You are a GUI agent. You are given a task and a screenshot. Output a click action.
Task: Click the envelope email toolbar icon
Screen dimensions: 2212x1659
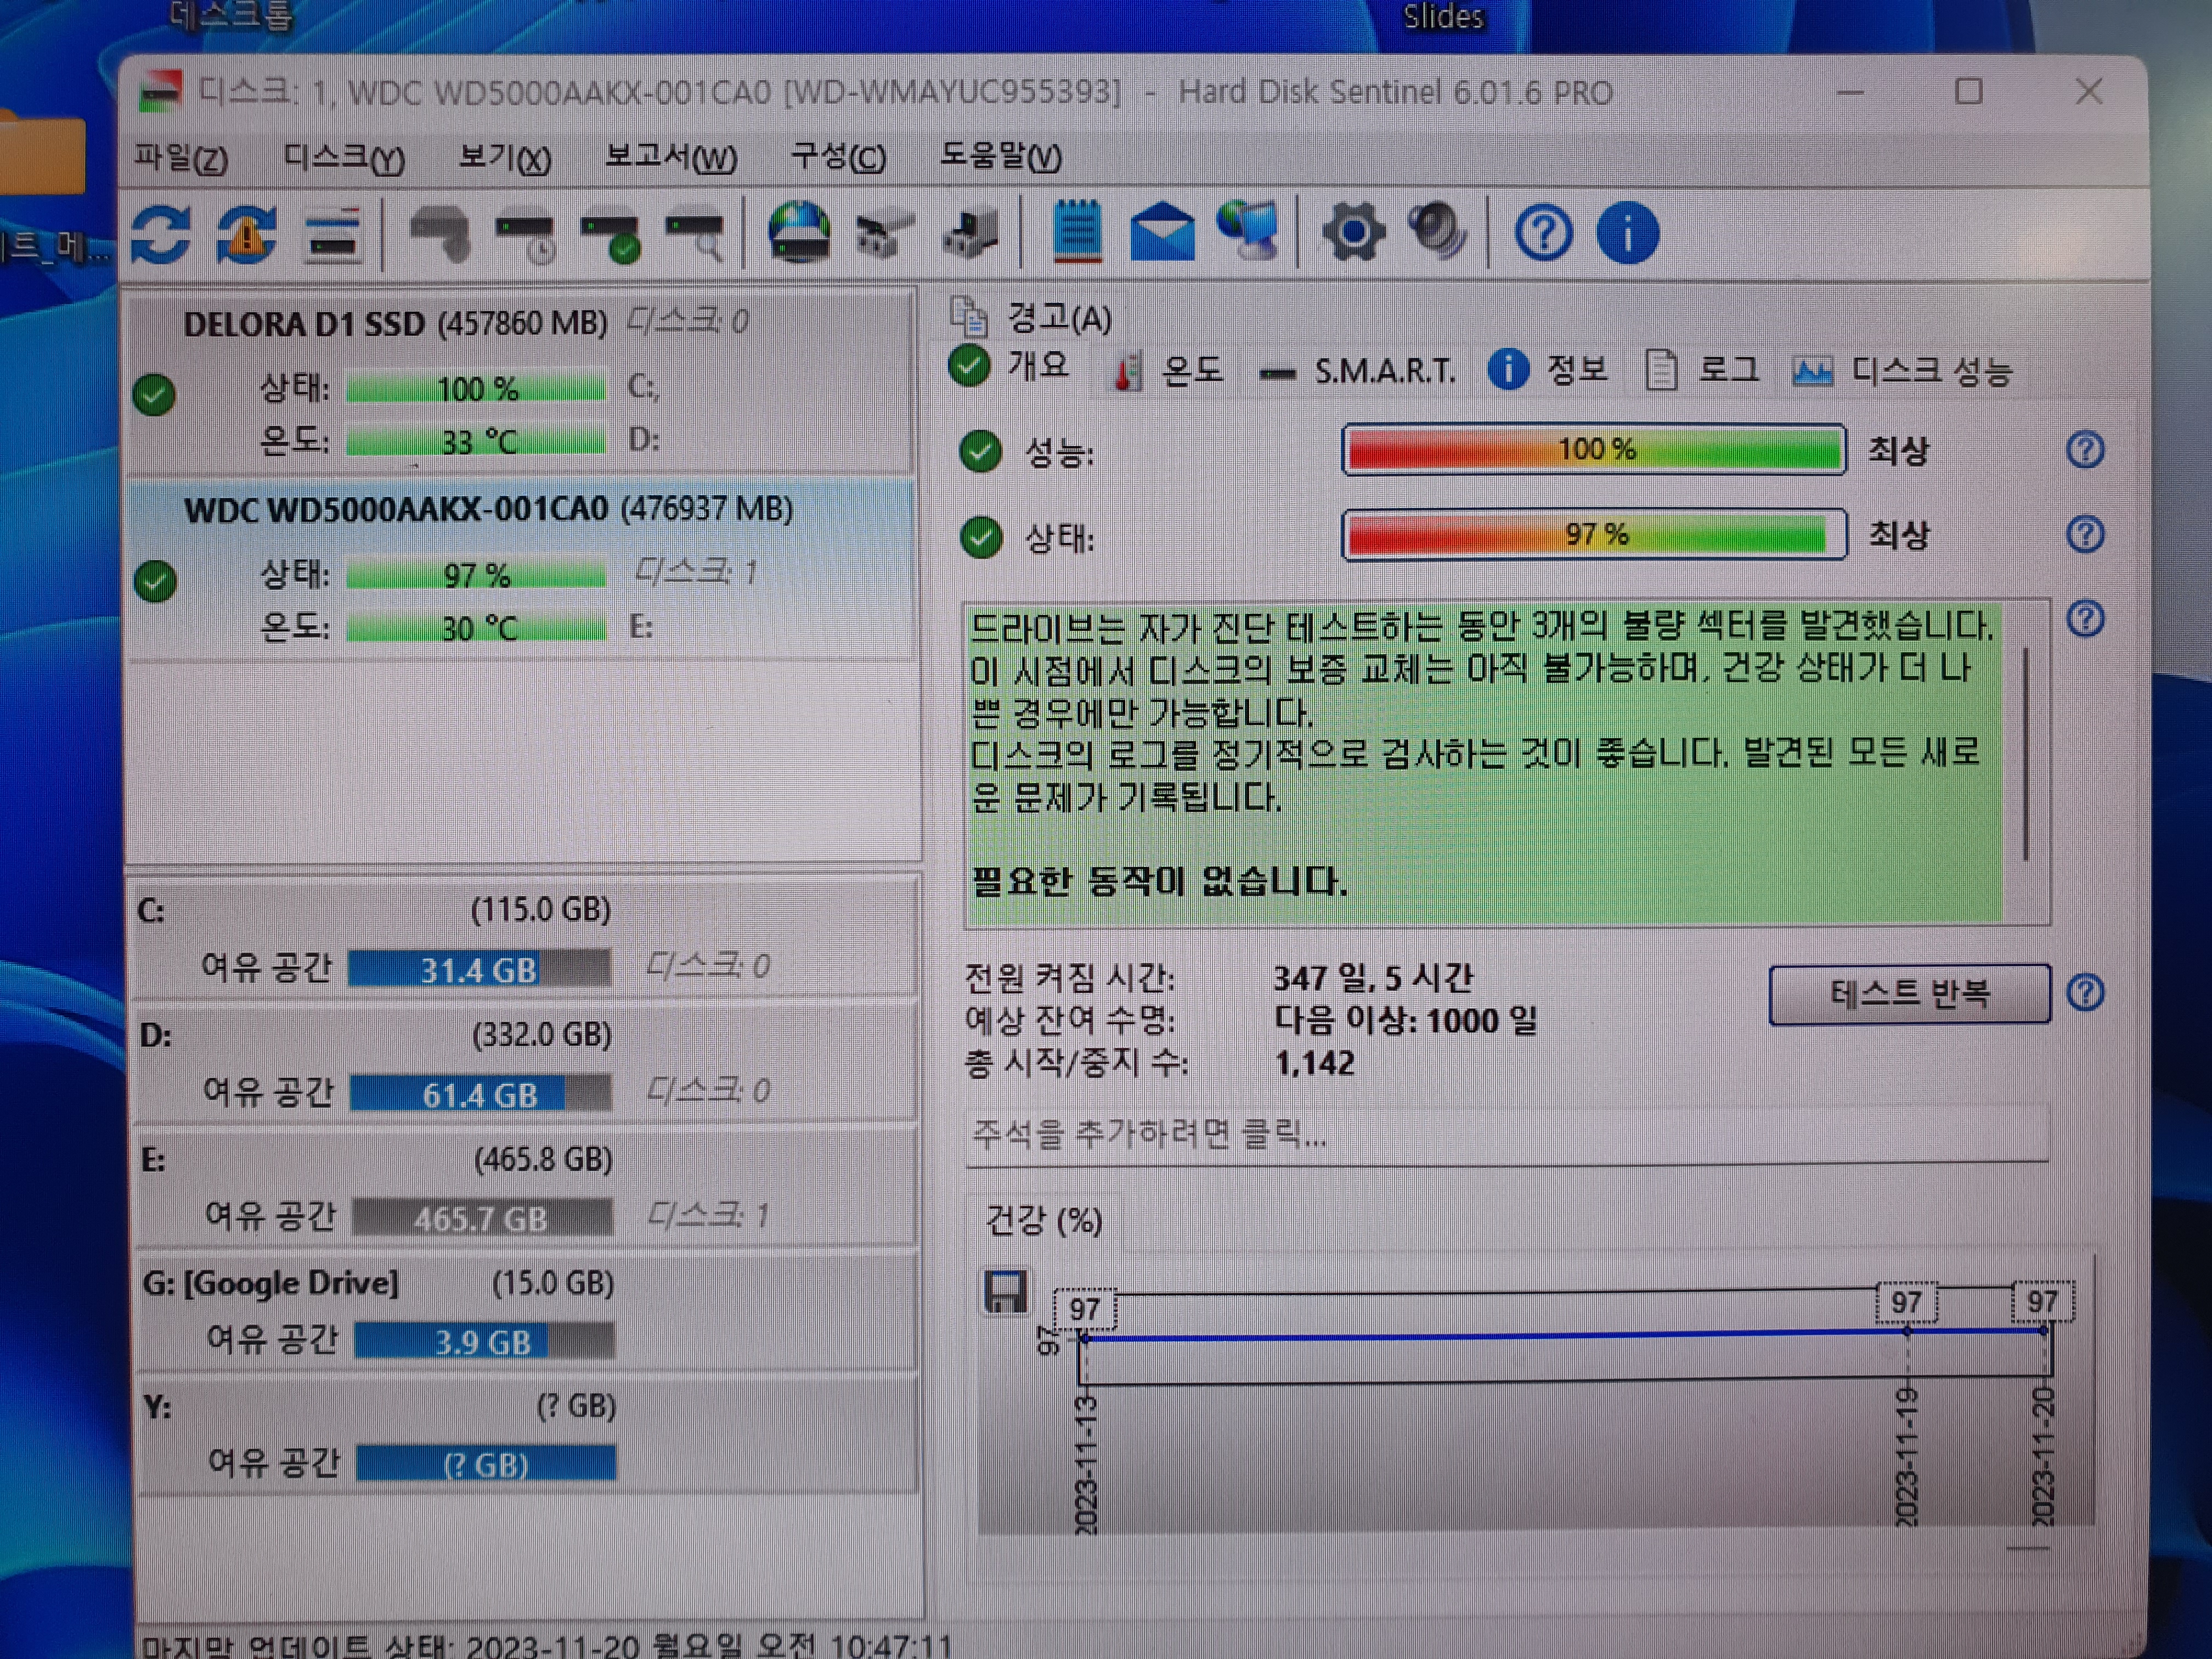pyautogui.click(x=1162, y=233)
